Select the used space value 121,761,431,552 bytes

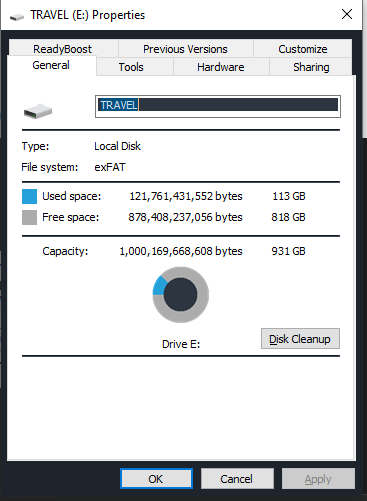pos(186,196)
